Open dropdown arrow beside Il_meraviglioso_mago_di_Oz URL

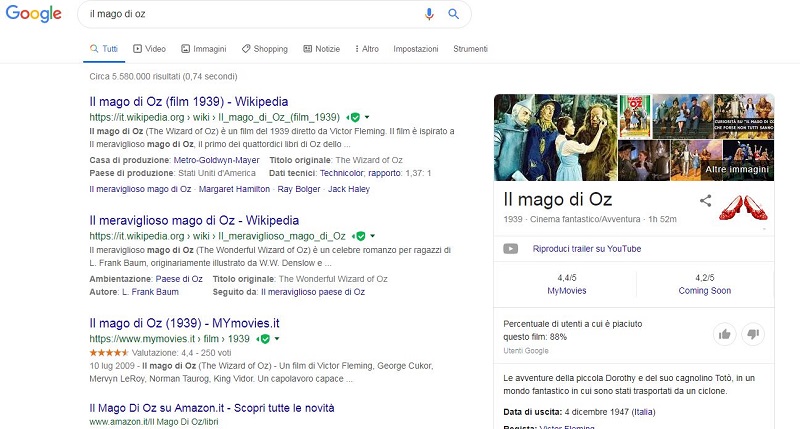click(372, 236)
